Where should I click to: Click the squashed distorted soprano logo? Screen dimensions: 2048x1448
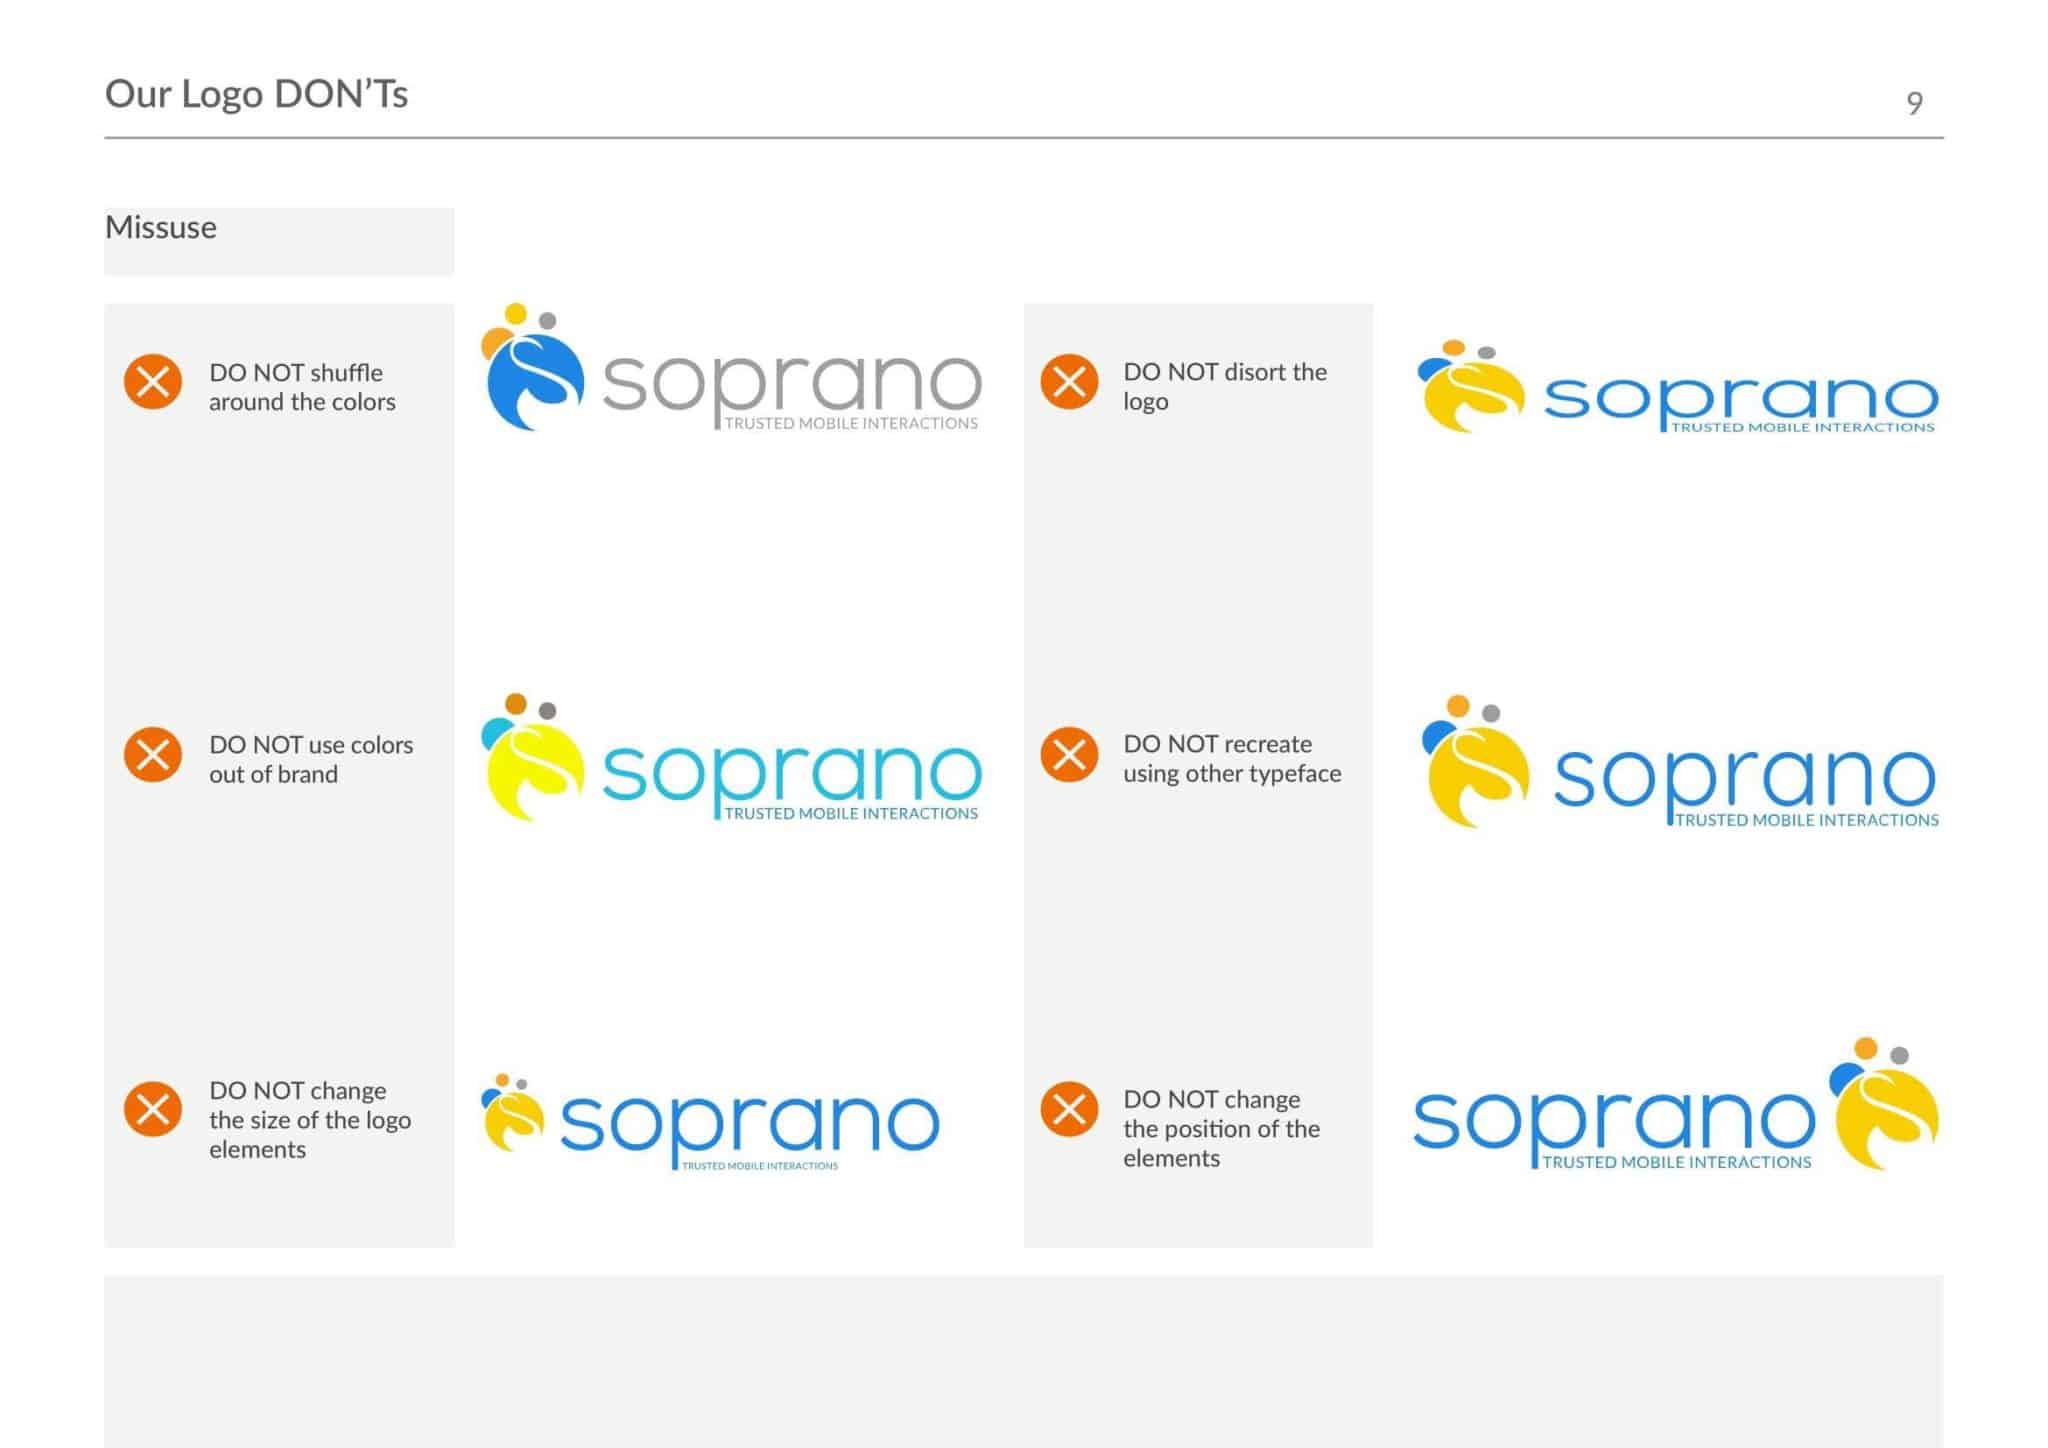1678,388
